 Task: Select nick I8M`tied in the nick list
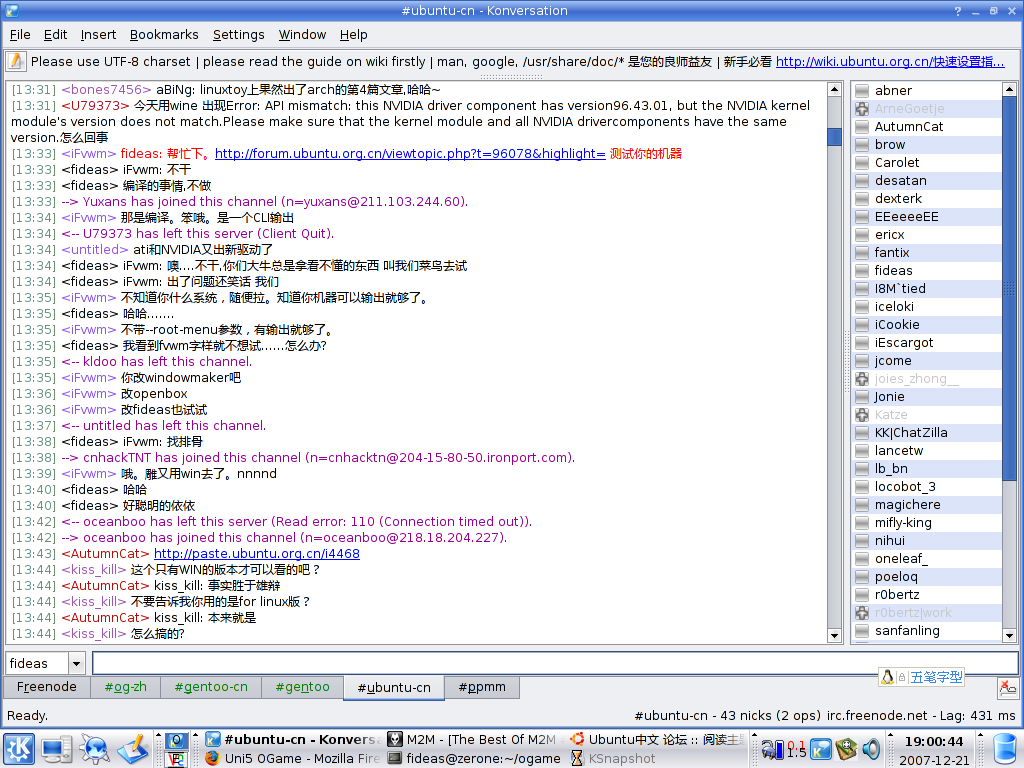pos(926,289)
